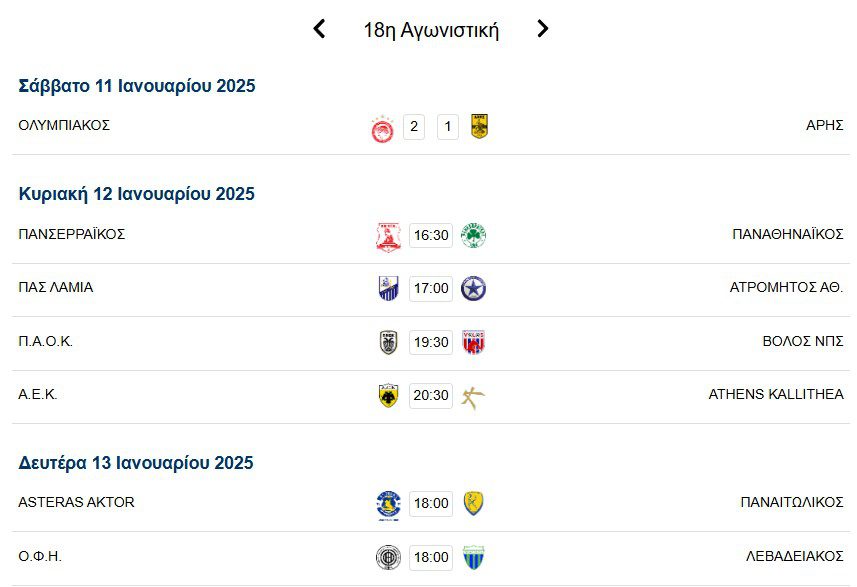This screenshot has height=587, width=857.
Task: Click the 20:30 kickoff time box
Action: (431, 396)
